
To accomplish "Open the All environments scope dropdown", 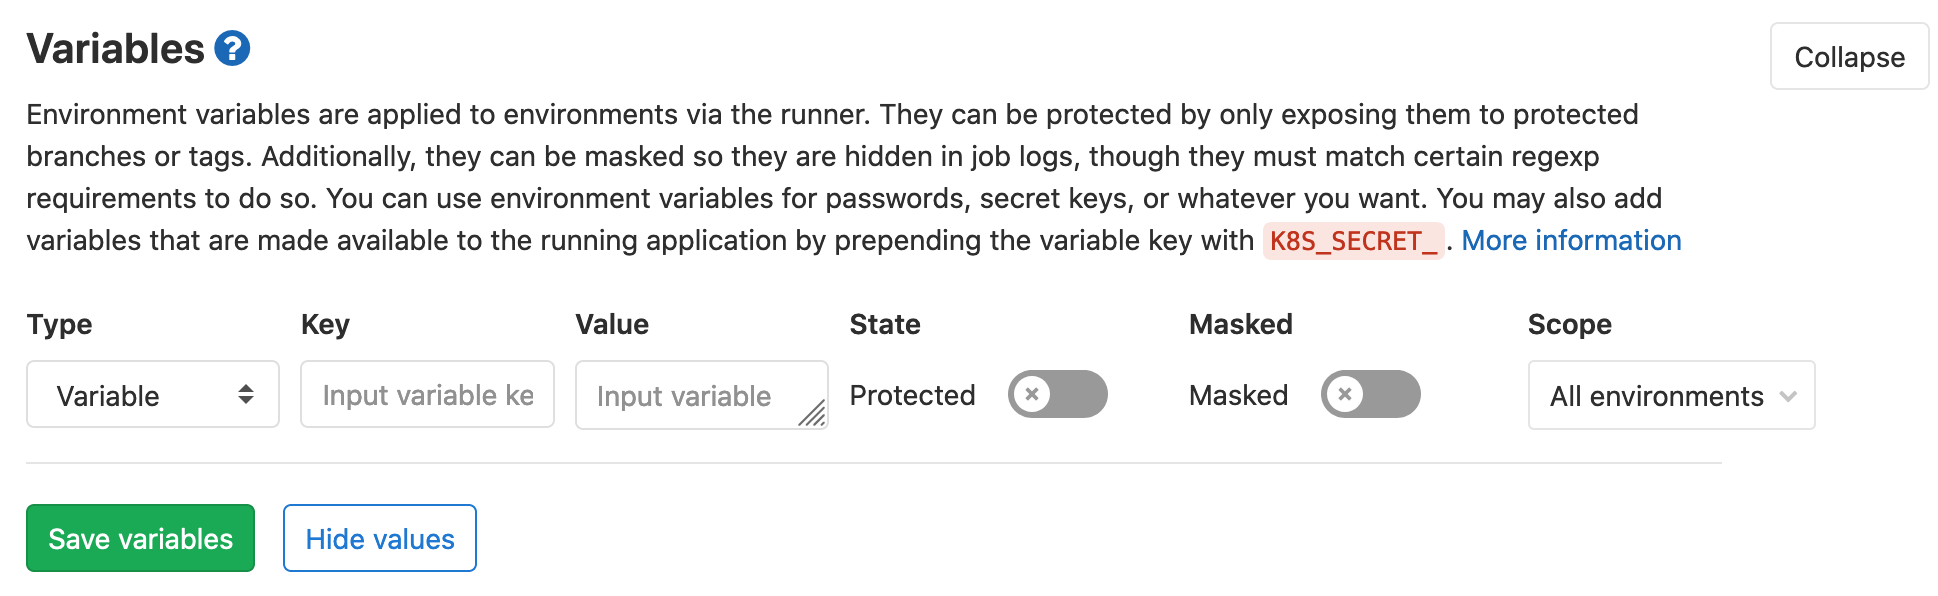I will pyautogui.click(x=1671, y=396).
